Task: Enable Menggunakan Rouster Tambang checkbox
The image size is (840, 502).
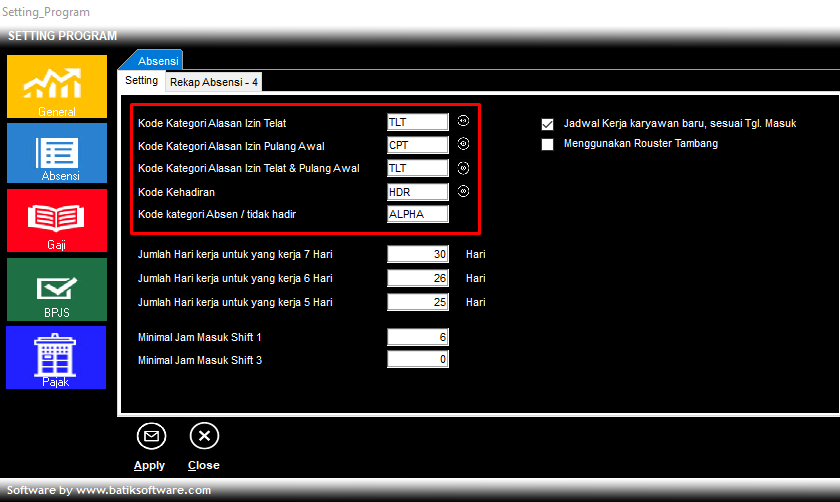Action: click(547, 144)
